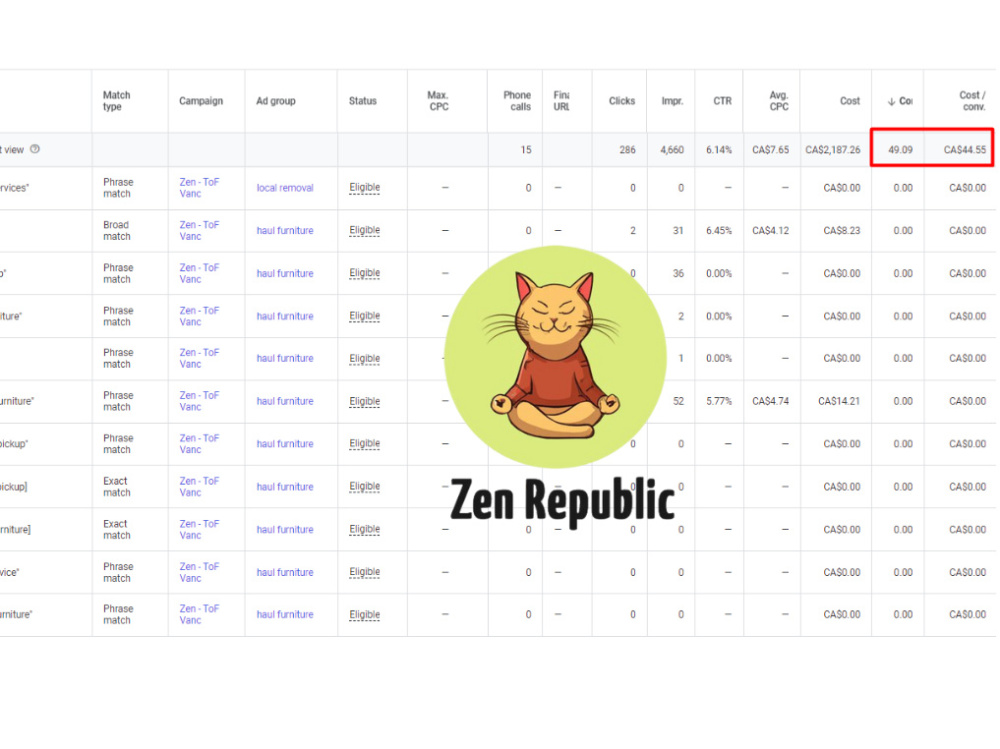Select the 5.77% CTR cell
1000x749 pixels.
click(719, 401)
